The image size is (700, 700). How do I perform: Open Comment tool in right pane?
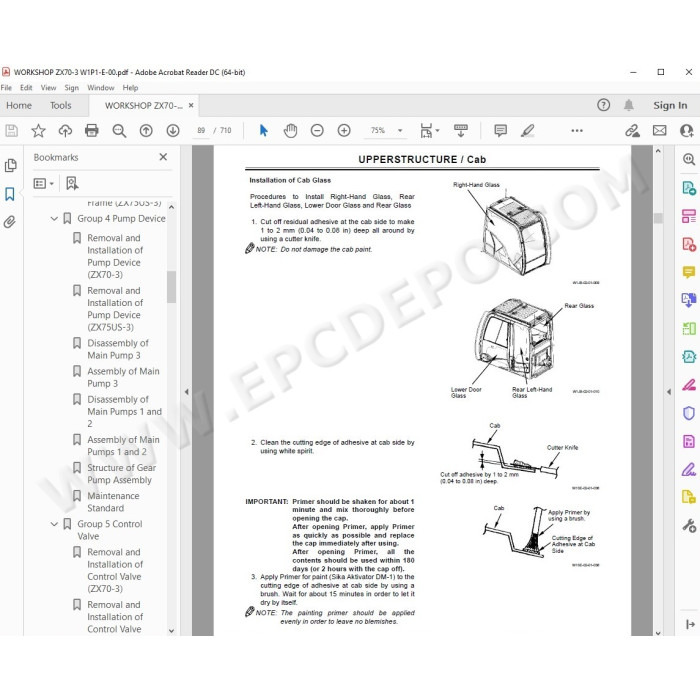click(688, 272)
